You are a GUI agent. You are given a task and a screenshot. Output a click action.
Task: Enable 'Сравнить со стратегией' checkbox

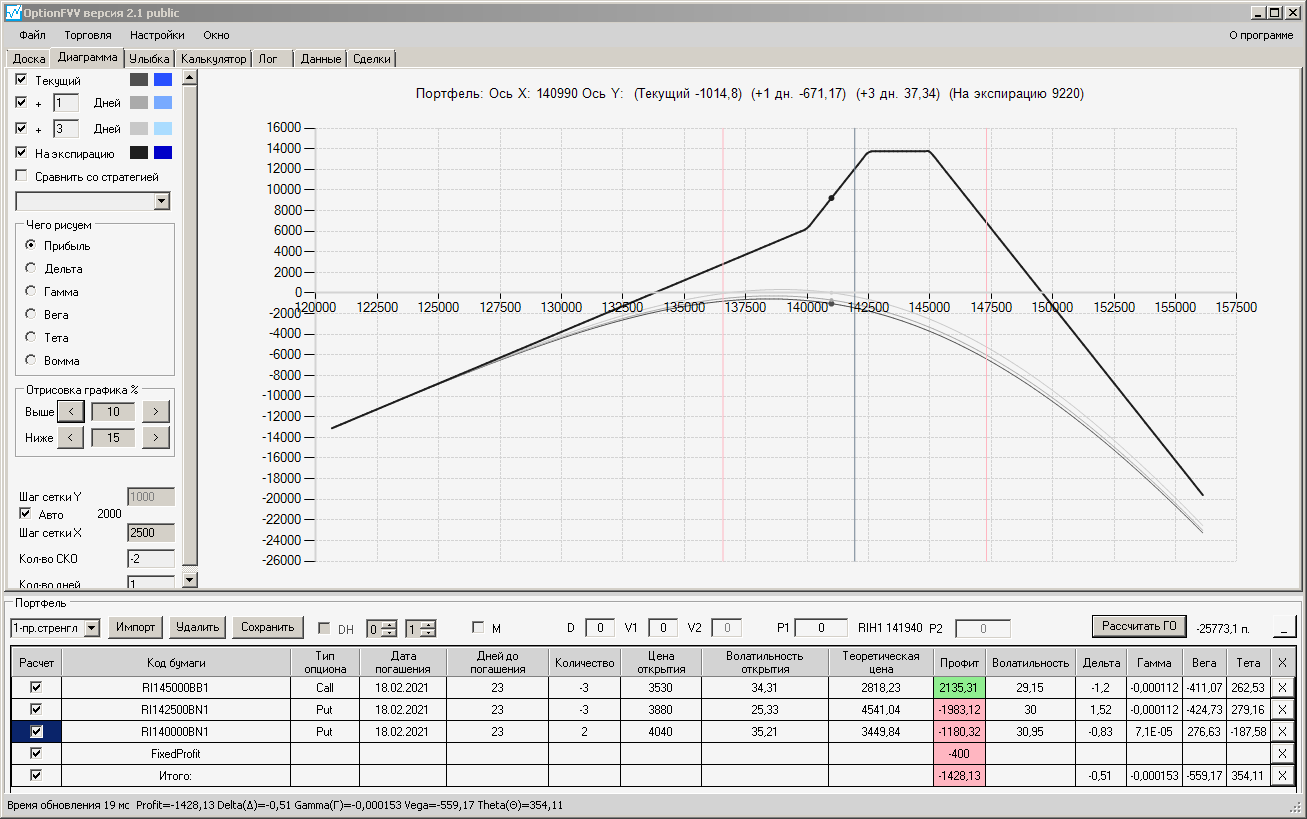(21, 176)
